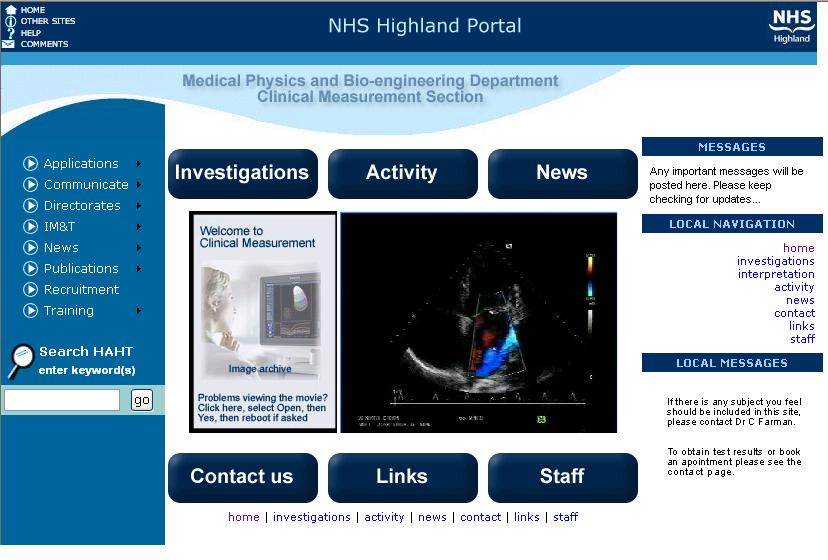
Task: Expand the sidebar News submenu triangle
Action: click(x=139, y=247)
